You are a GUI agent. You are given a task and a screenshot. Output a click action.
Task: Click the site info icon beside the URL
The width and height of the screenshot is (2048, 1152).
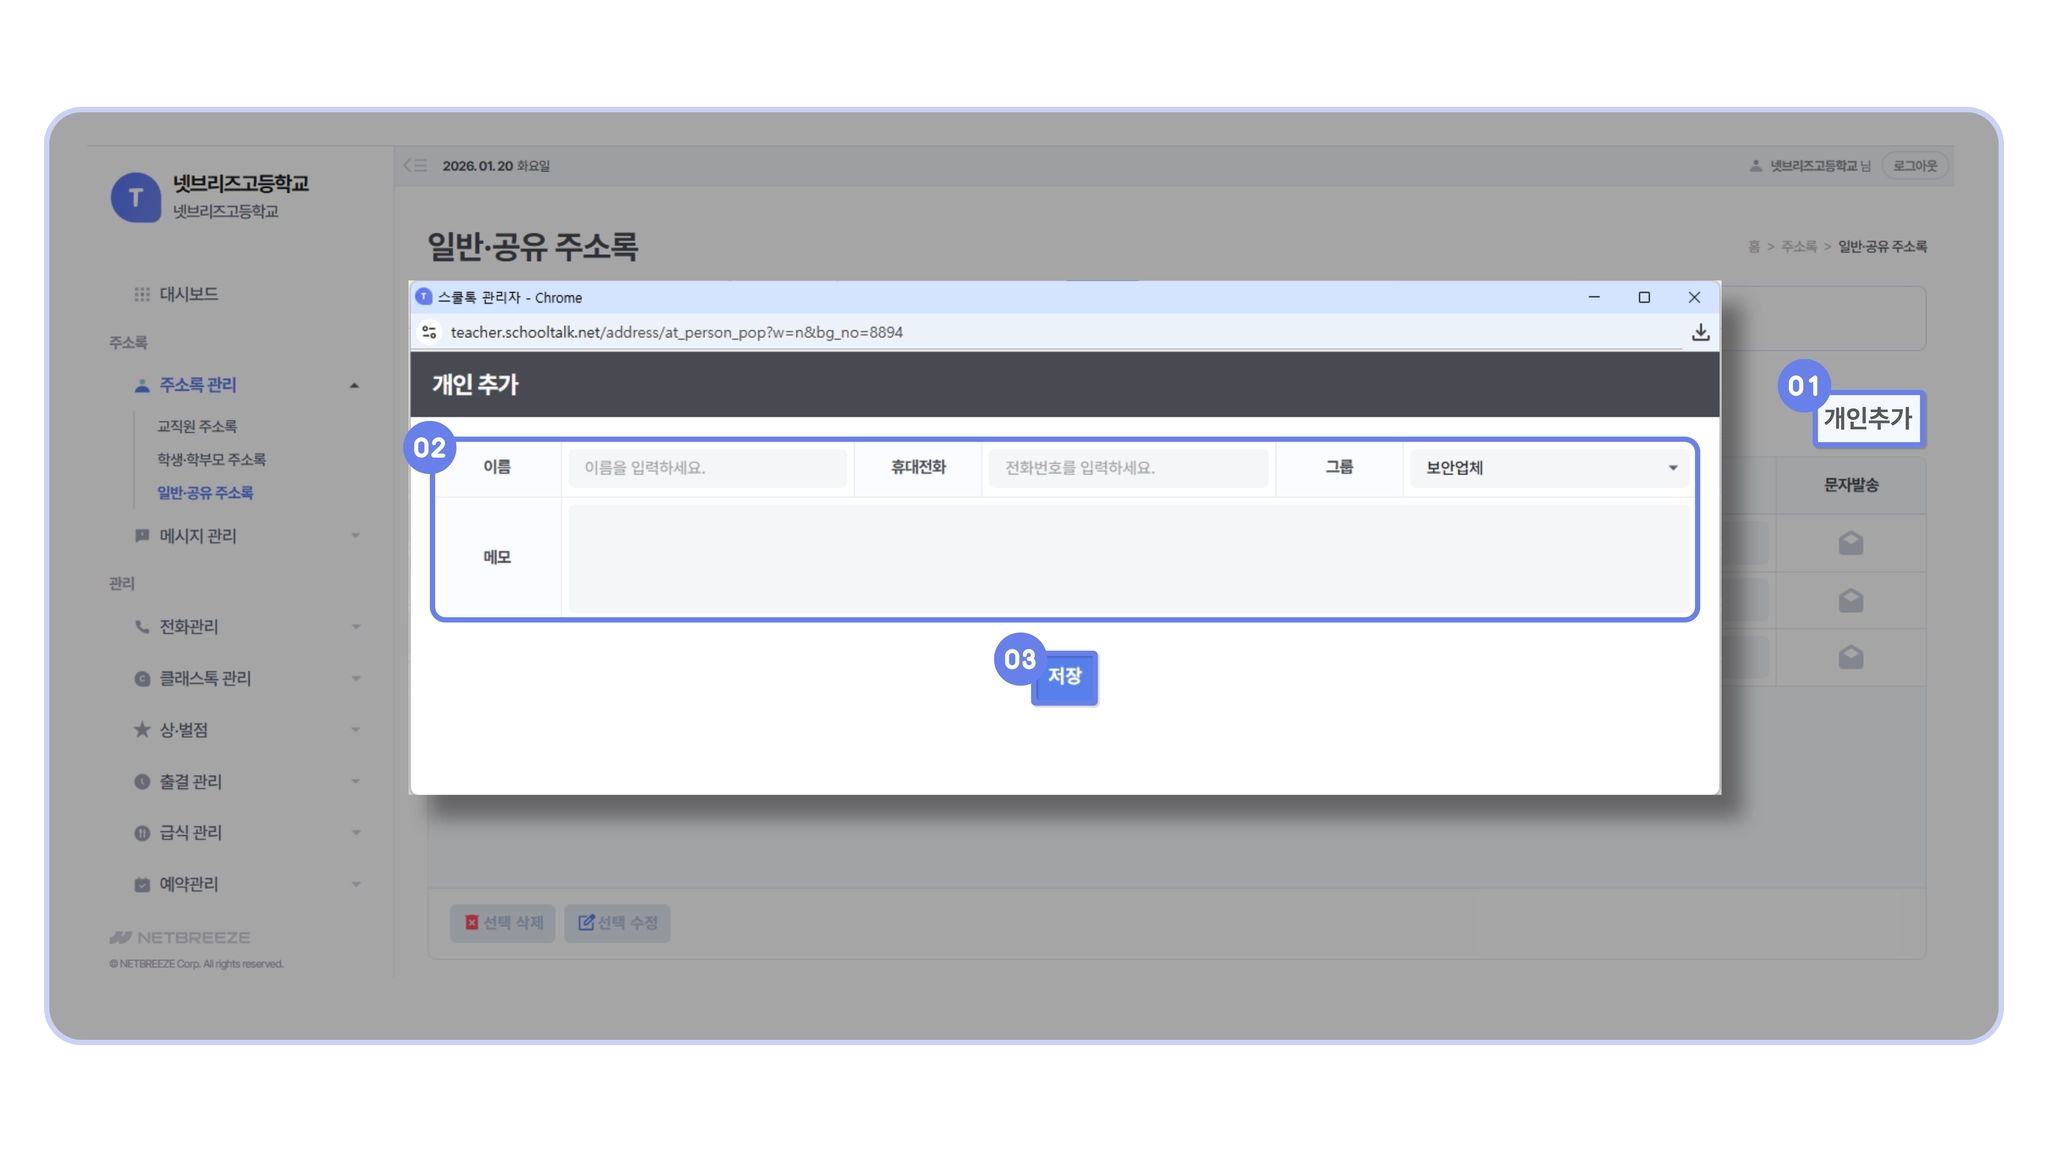click(429, 332)
